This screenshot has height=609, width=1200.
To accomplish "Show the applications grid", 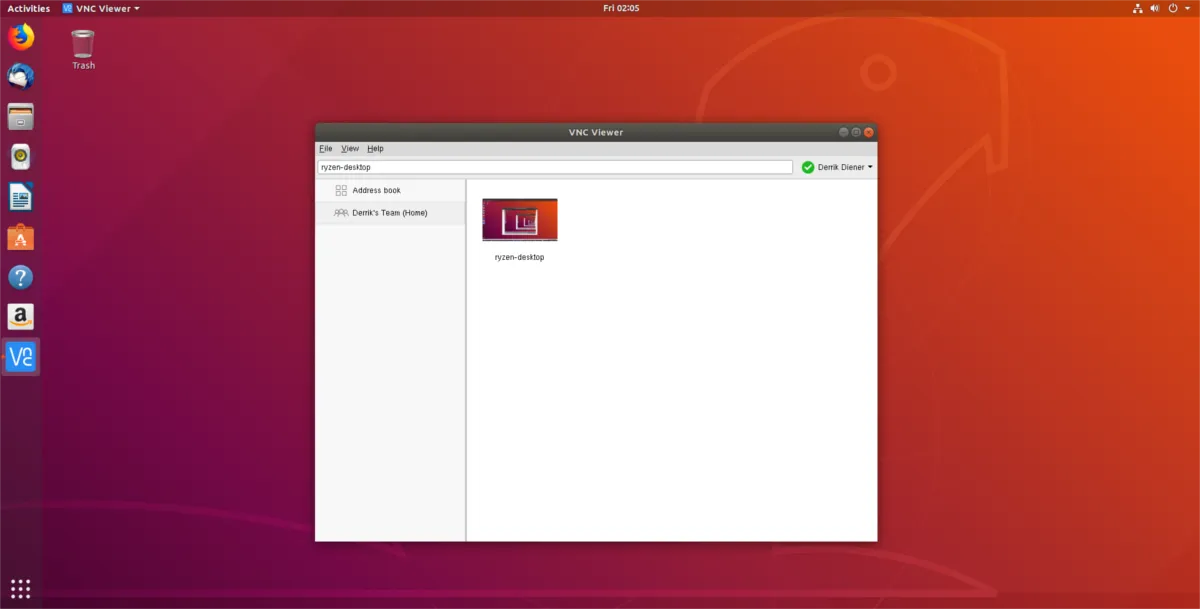I will tap(21, 588).
